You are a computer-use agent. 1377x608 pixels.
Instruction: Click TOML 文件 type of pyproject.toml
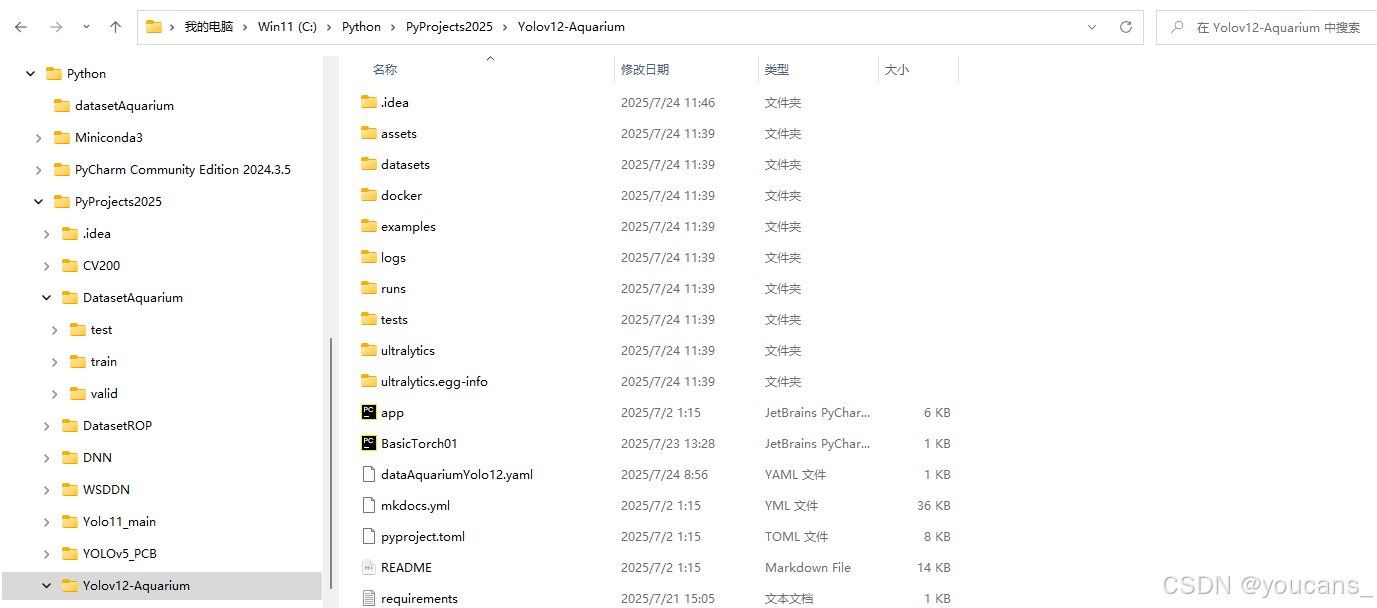[797, 536]
